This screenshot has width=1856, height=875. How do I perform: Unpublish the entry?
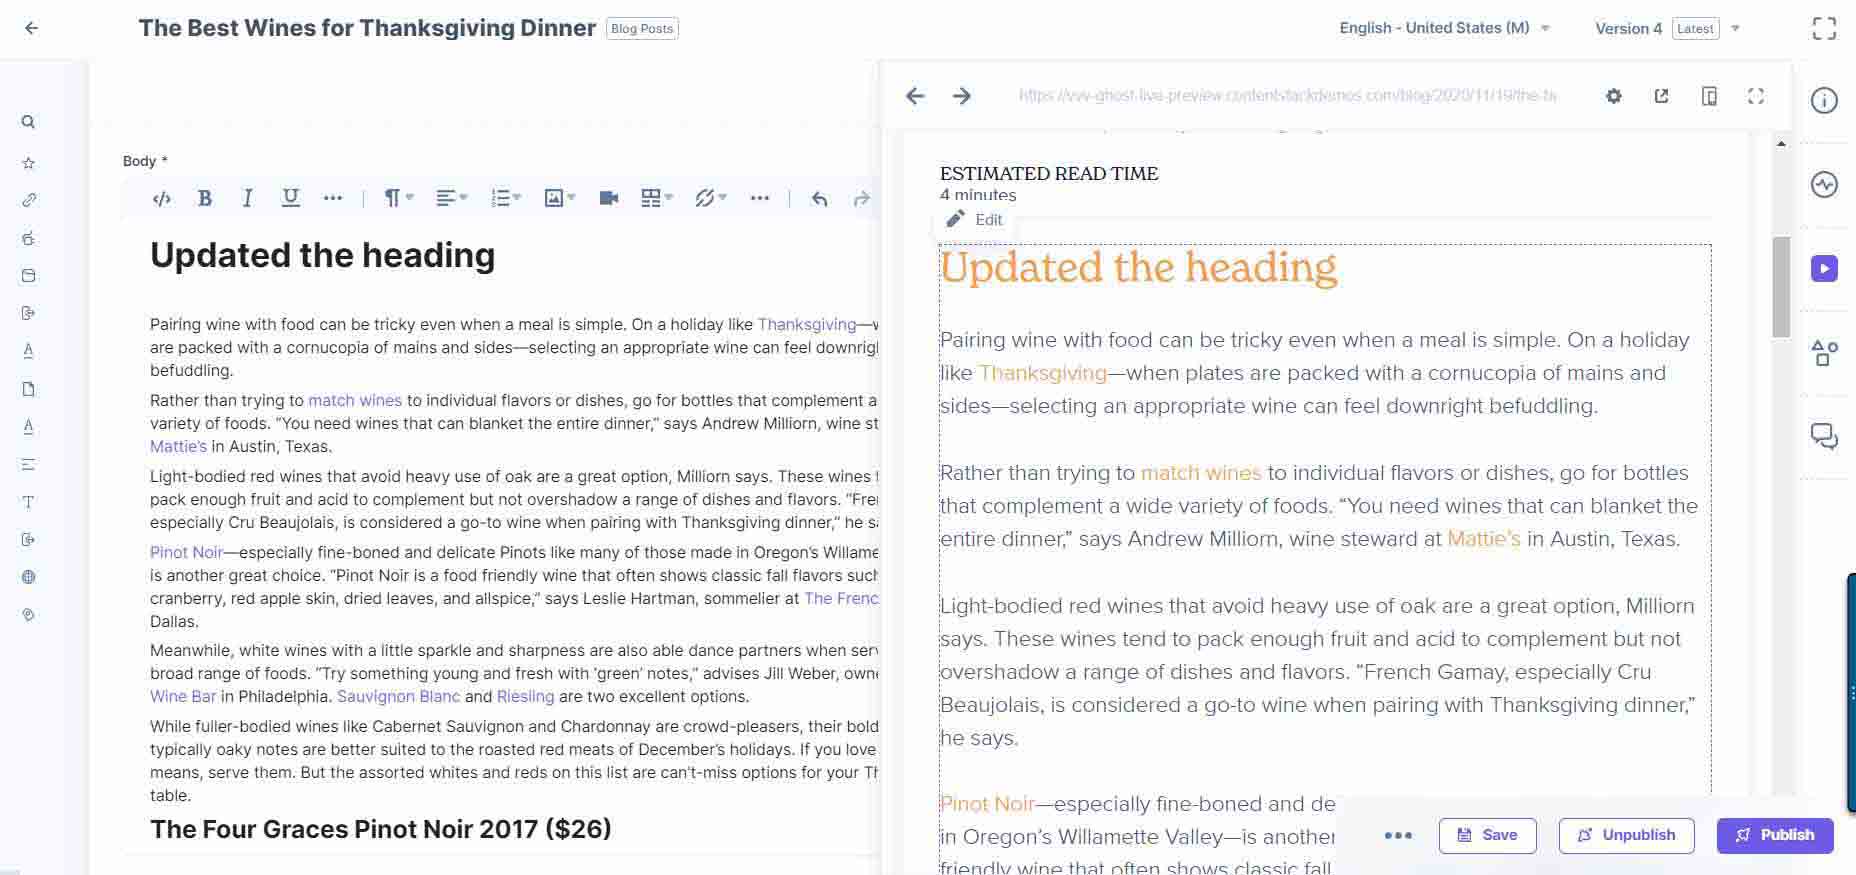pyautogui.click(x=1626, y=835)
